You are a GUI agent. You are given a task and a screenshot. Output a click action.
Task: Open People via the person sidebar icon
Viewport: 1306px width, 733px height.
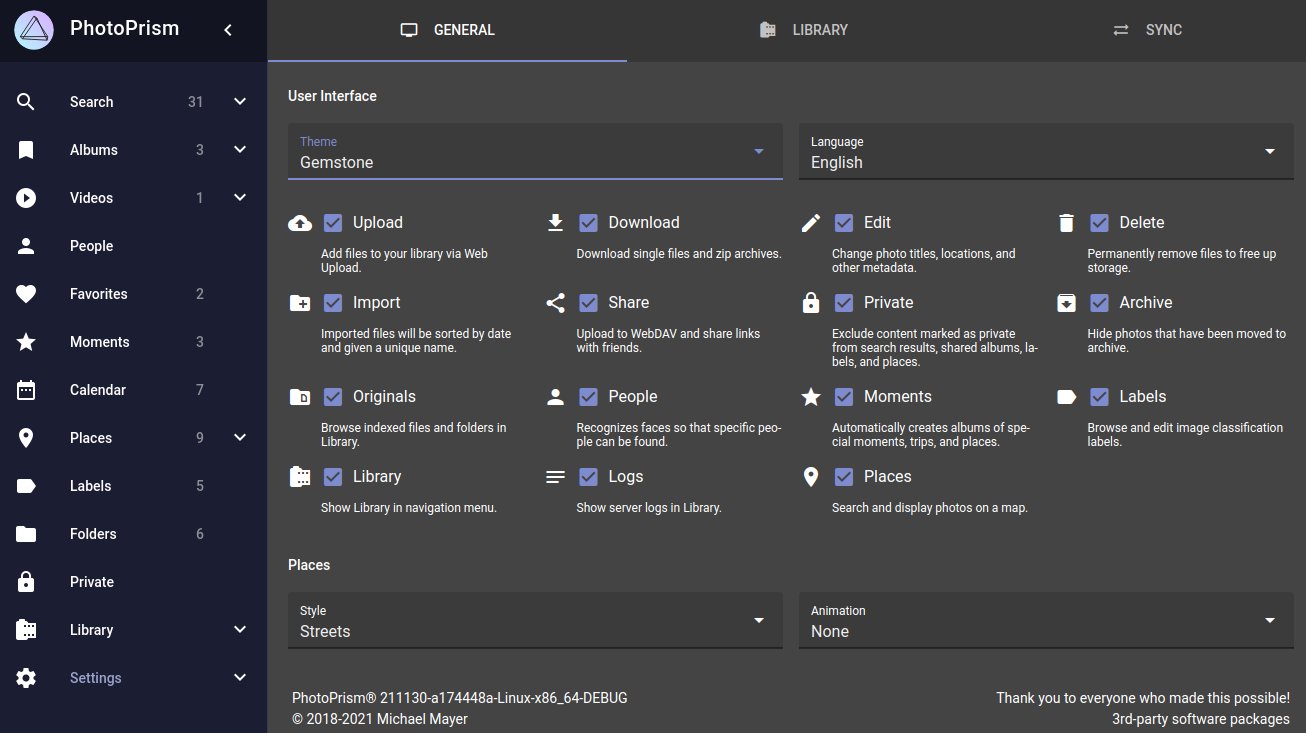click(26, 246)
